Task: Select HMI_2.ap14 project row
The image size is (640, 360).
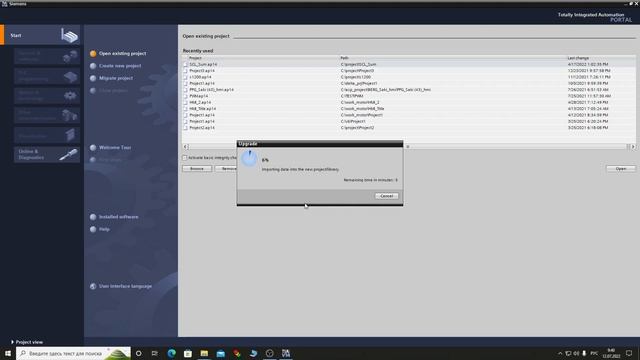Action: (x=409, y=102)
